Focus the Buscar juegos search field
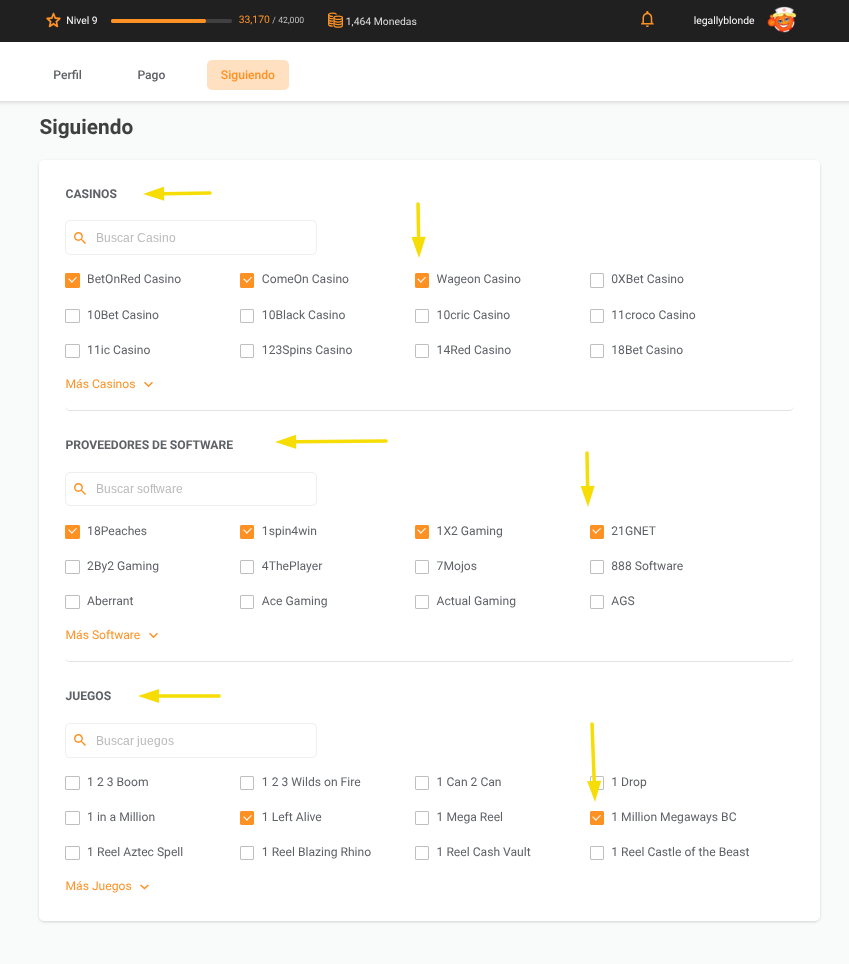The height and width of the screenshot is (964, 849). 200,741
